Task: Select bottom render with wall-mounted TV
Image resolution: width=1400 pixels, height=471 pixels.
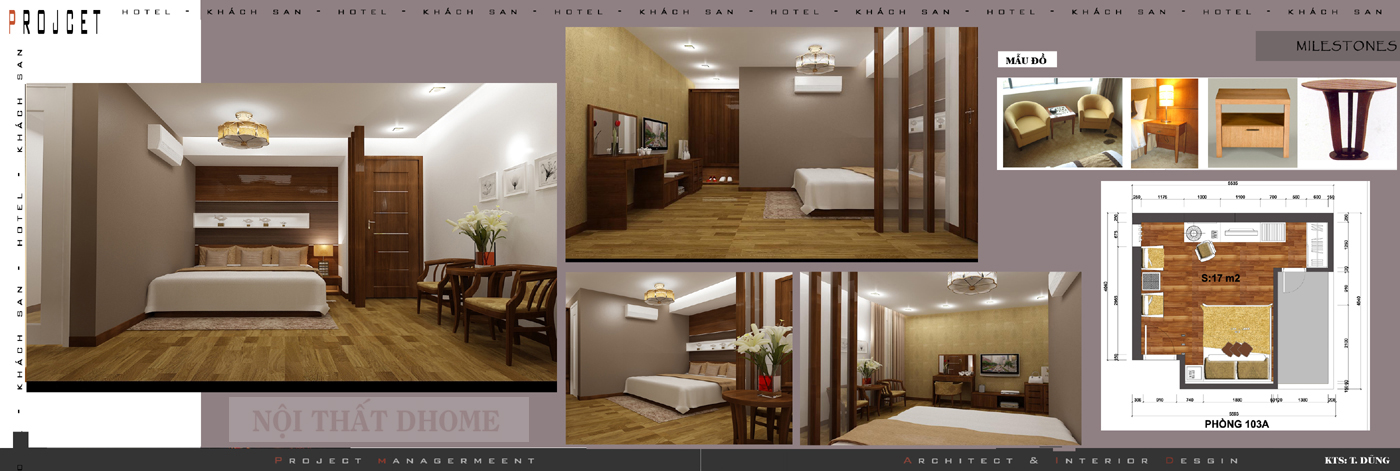Action: pyautogui.click(x=940, y=357)
